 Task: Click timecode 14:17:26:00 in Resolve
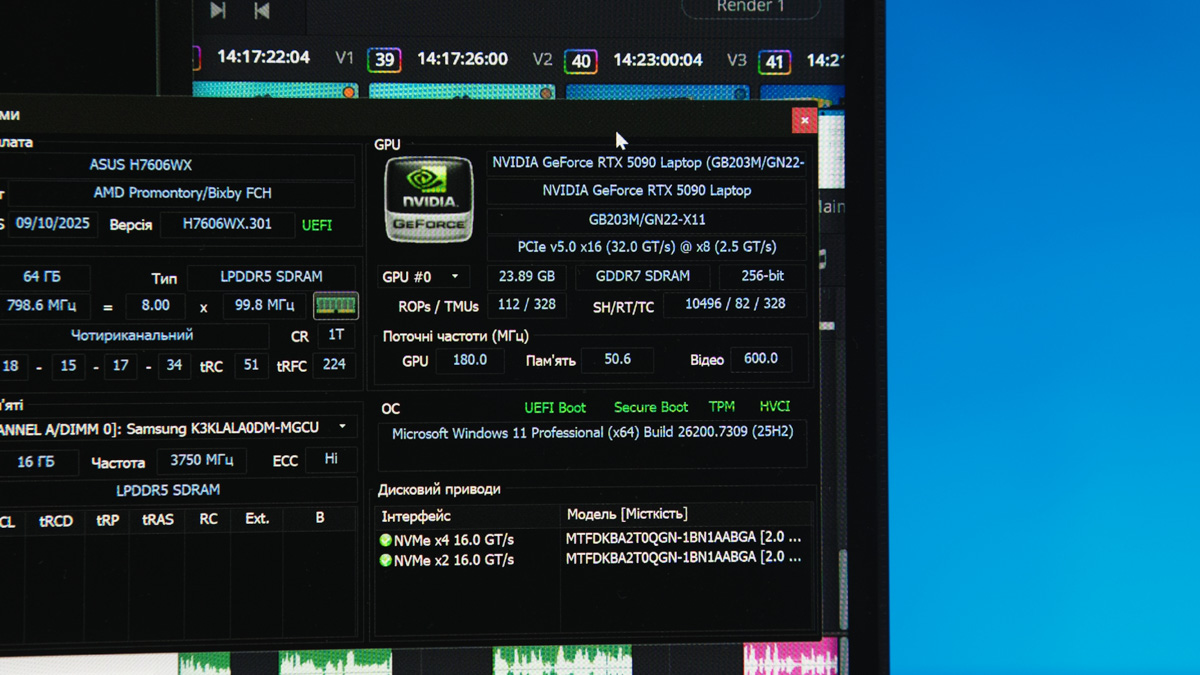[x=462, y=59]
